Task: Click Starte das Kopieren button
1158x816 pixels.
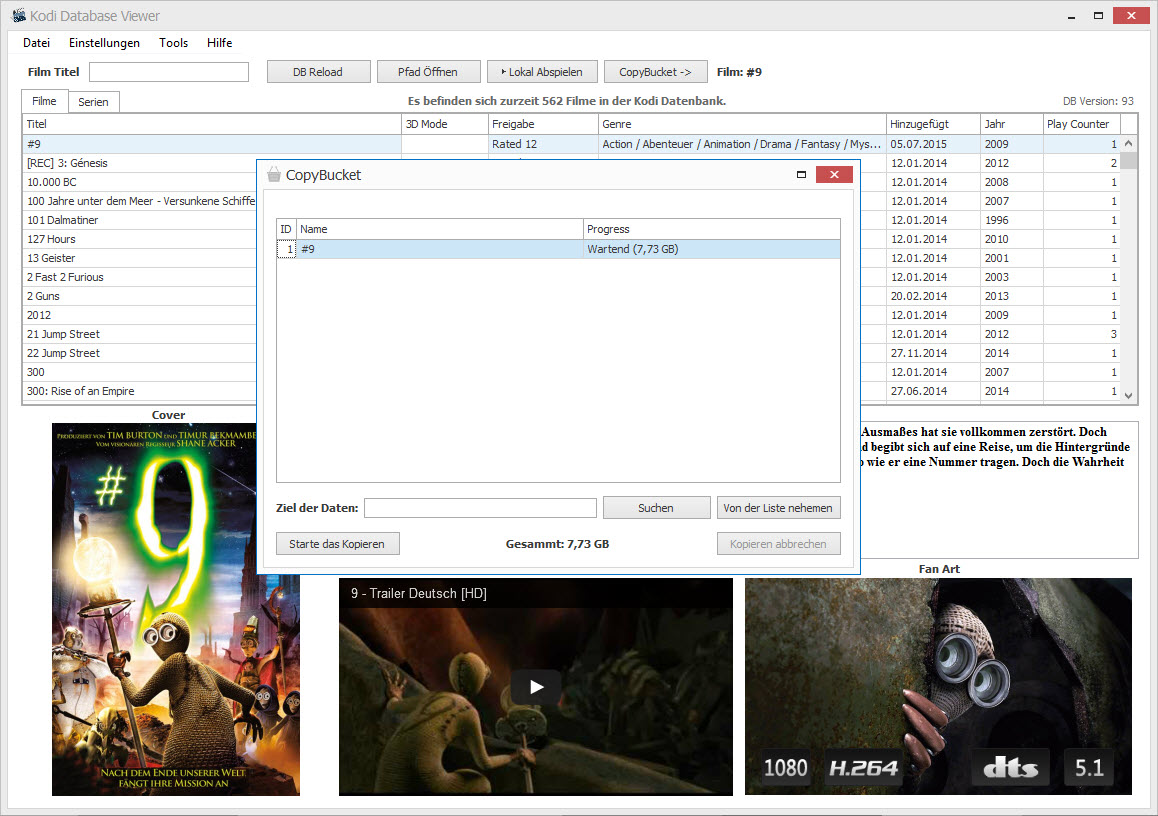Action: click(338, 544)
